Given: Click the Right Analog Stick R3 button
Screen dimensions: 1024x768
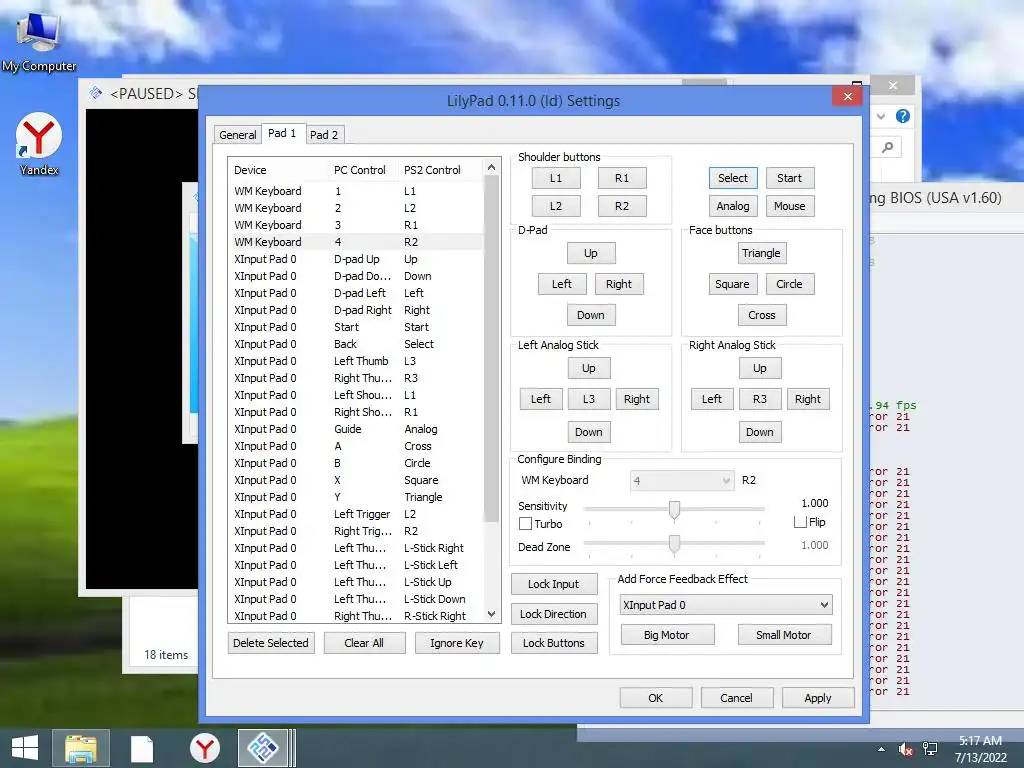Looking at the screenshot, I should [x=760, y=399].
